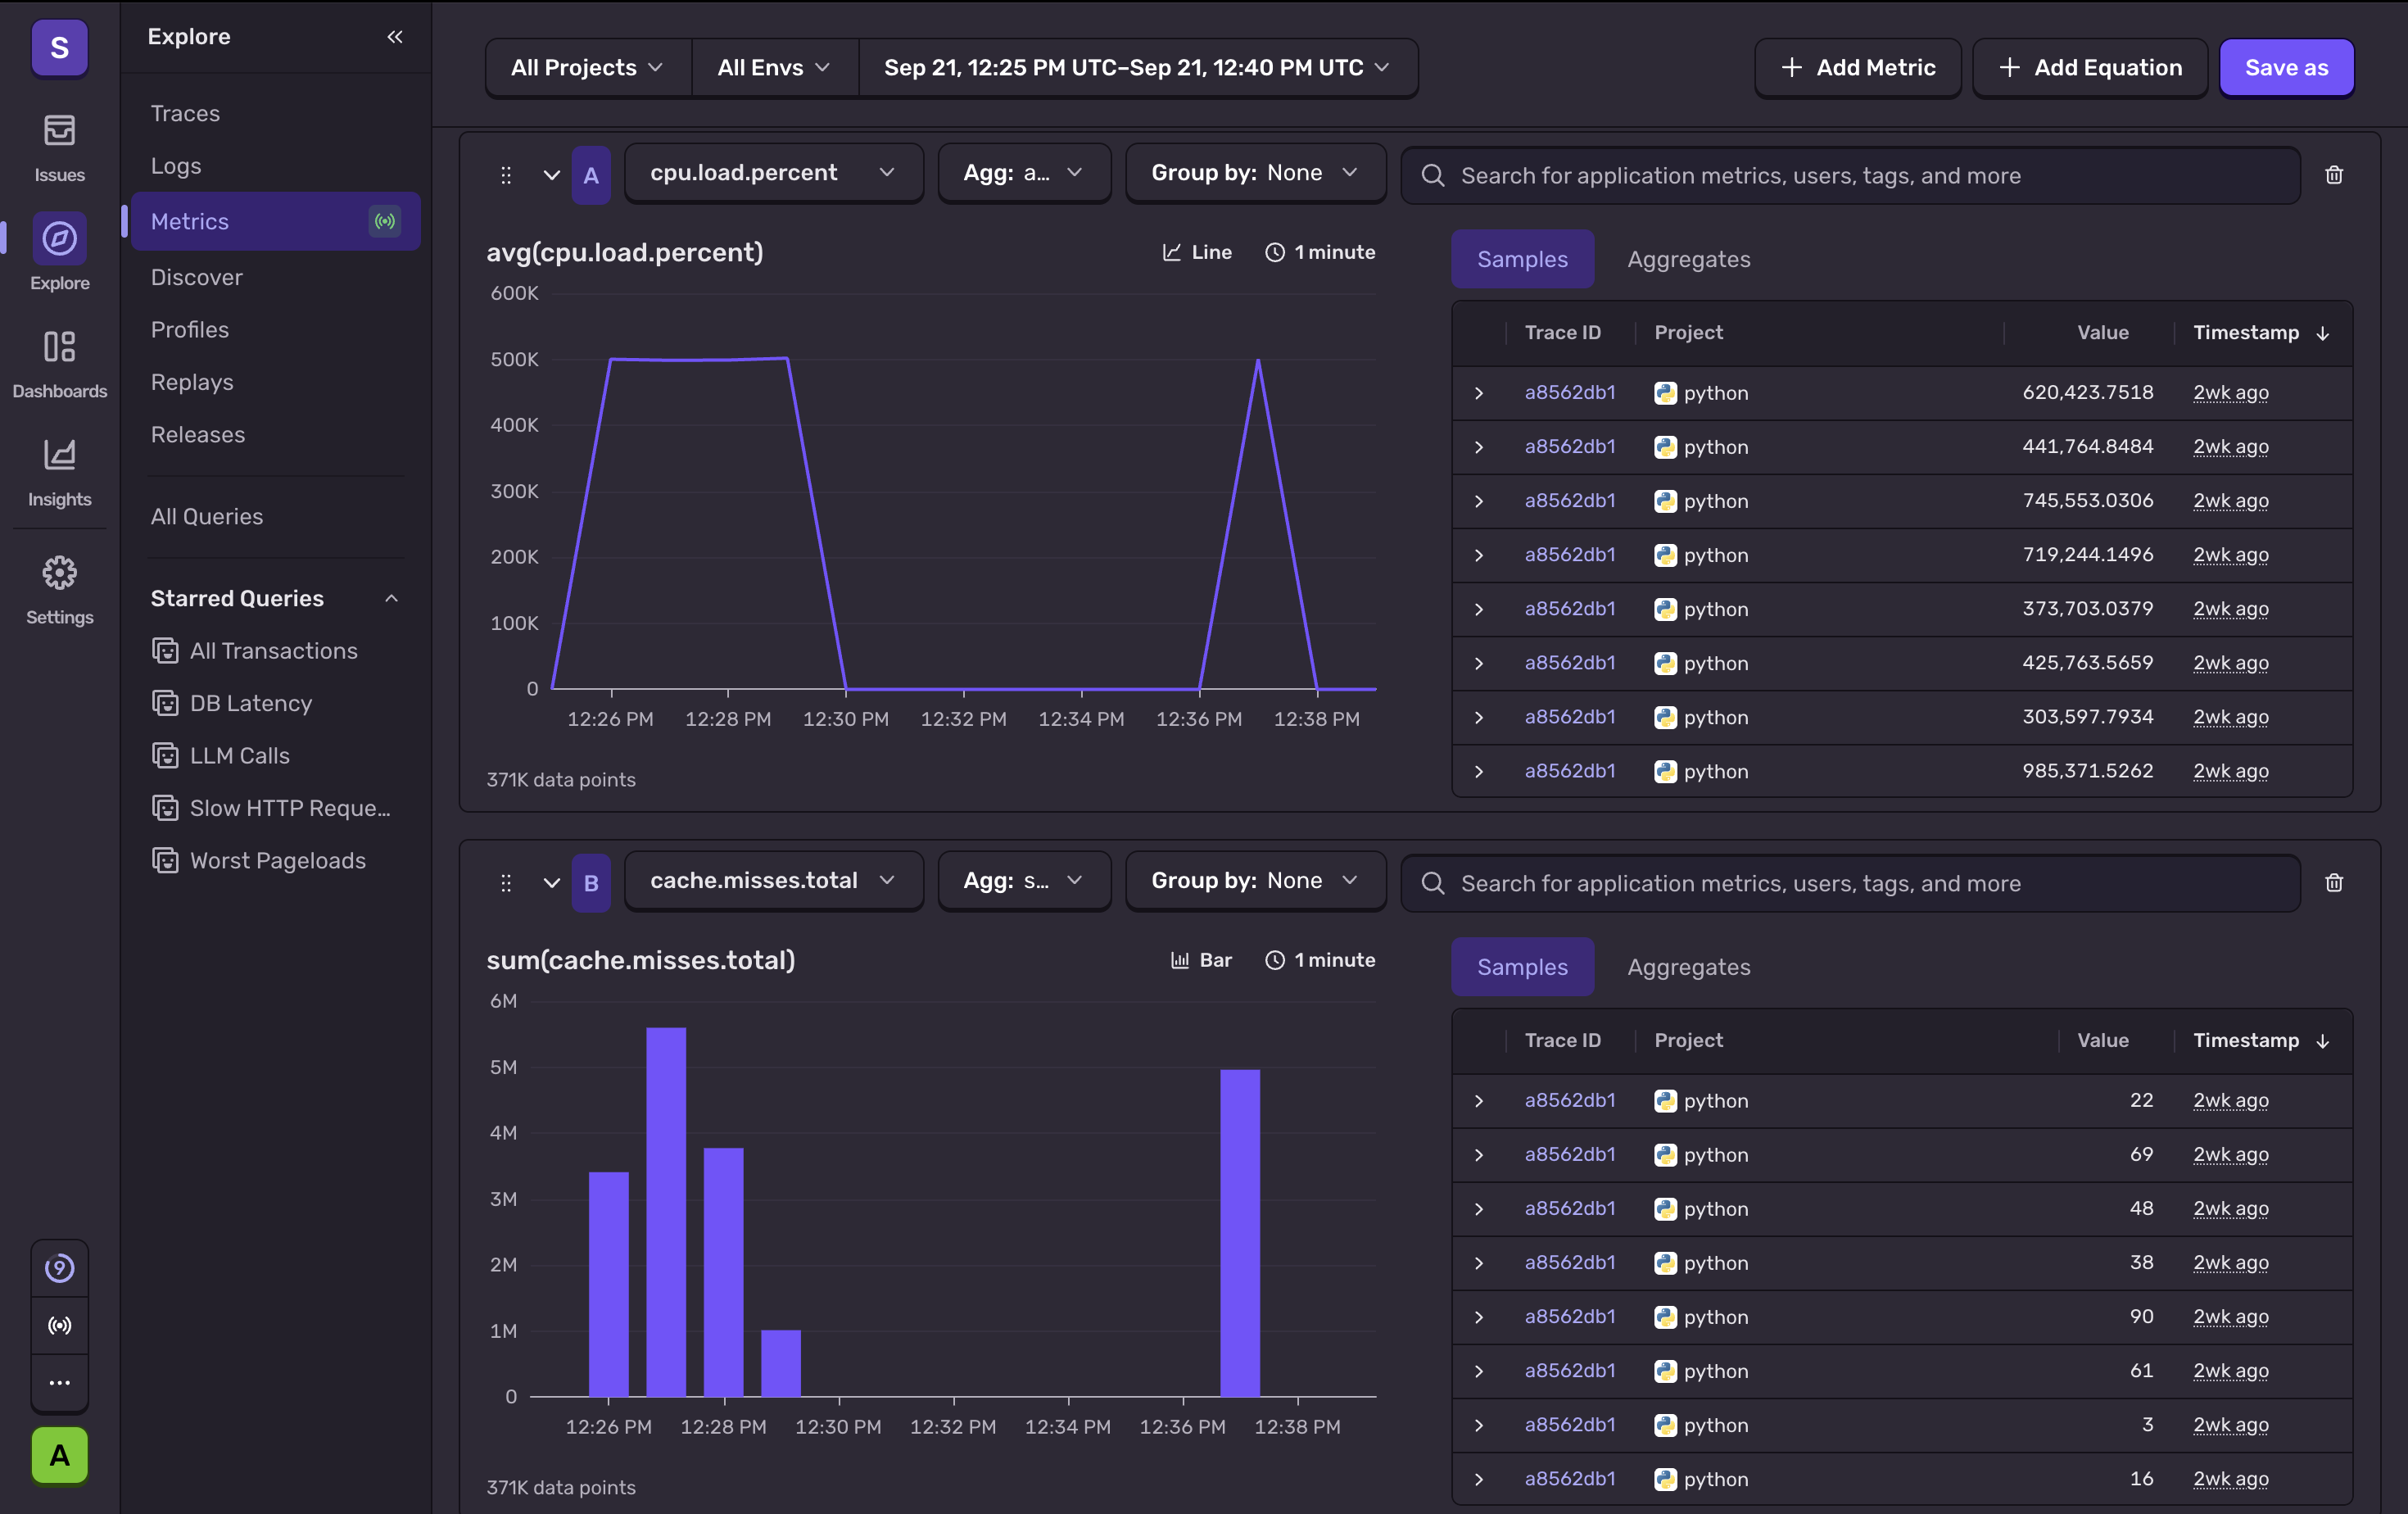
Task: Open the cache.misses.total metric dropdown
Action: [773, 881]
